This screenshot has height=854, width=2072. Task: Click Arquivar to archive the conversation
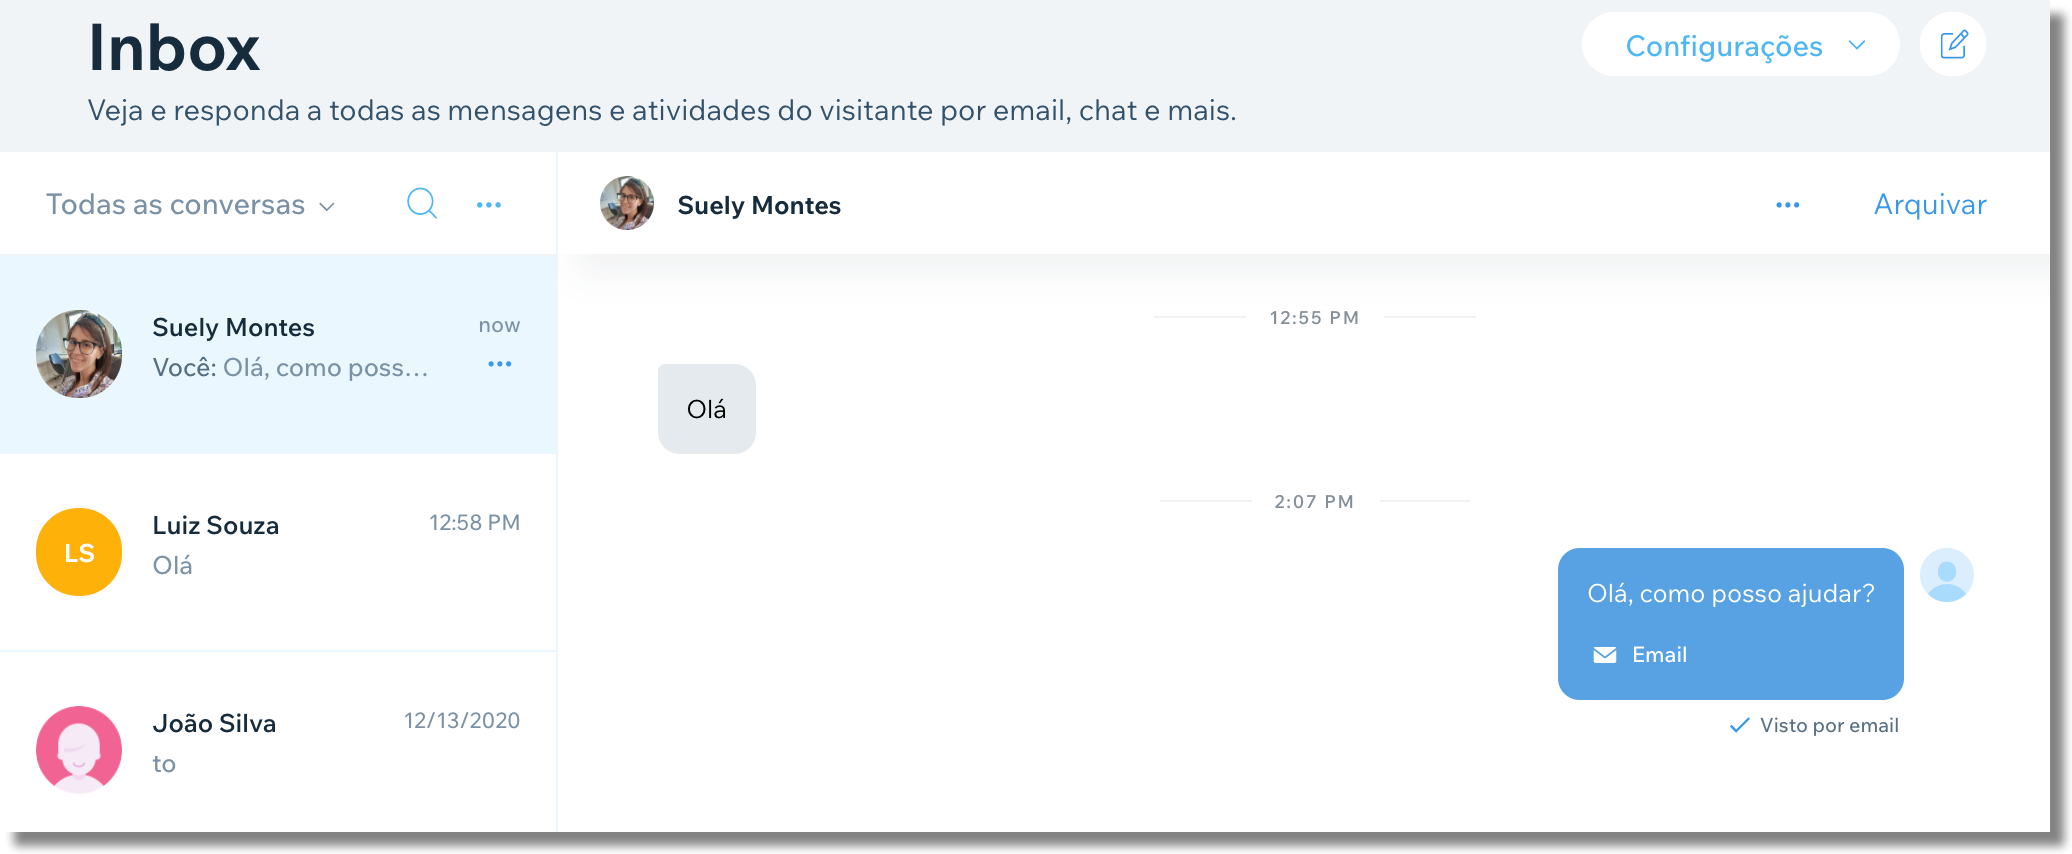(1929, 204)
